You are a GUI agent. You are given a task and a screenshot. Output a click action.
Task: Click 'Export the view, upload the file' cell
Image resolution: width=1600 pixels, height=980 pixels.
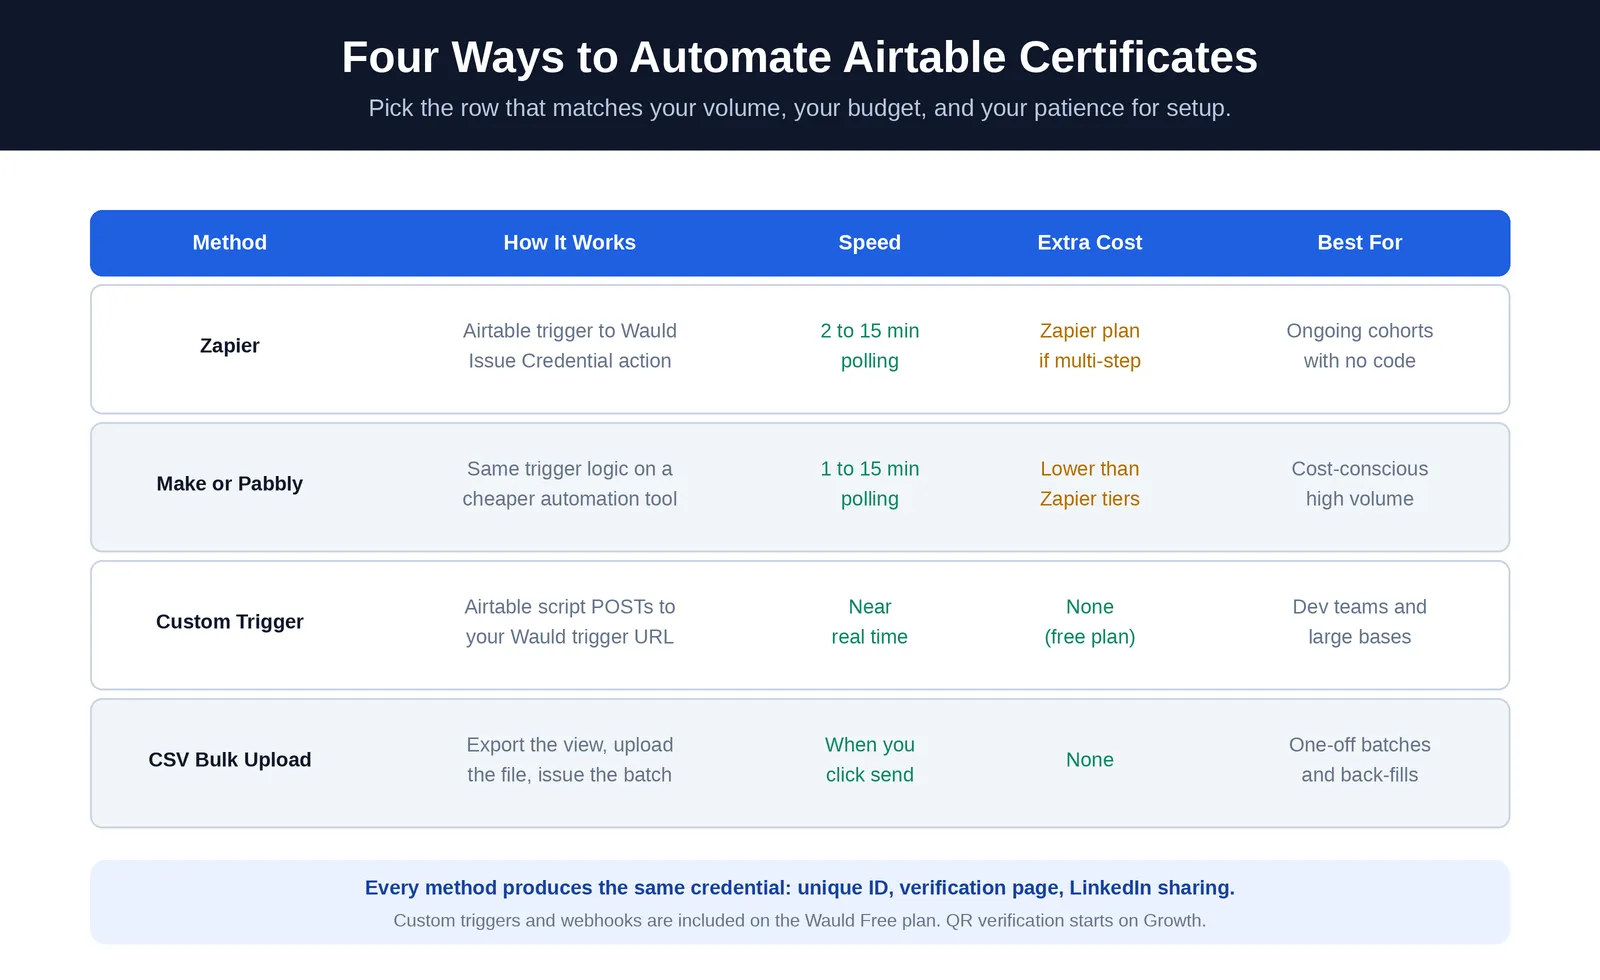[x=570, y=760]
